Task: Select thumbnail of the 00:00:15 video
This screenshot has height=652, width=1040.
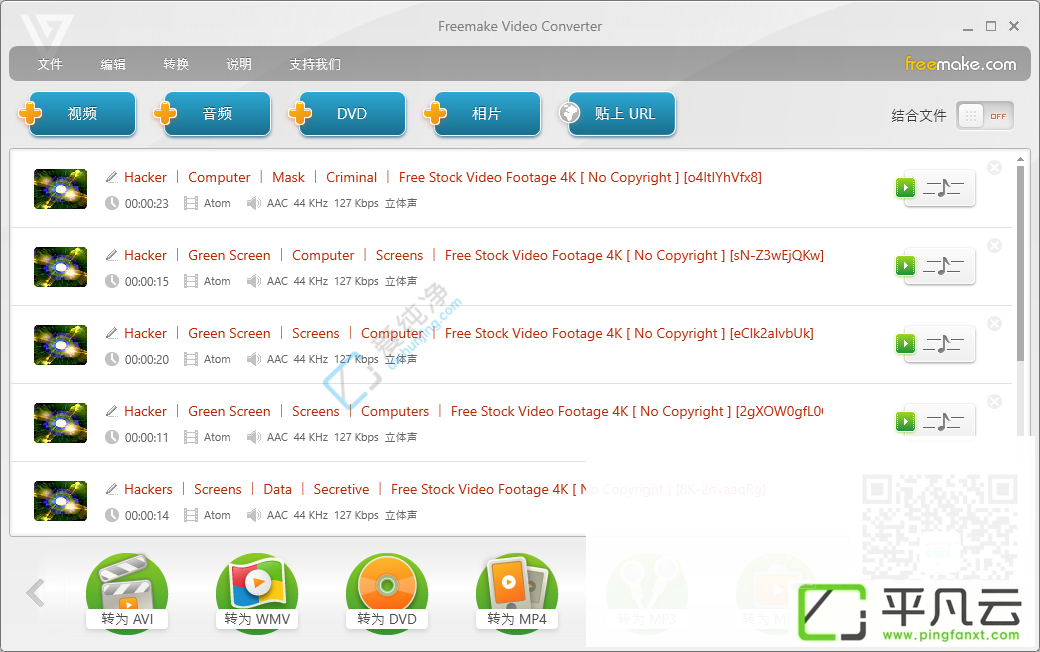Action: [60, 267]
